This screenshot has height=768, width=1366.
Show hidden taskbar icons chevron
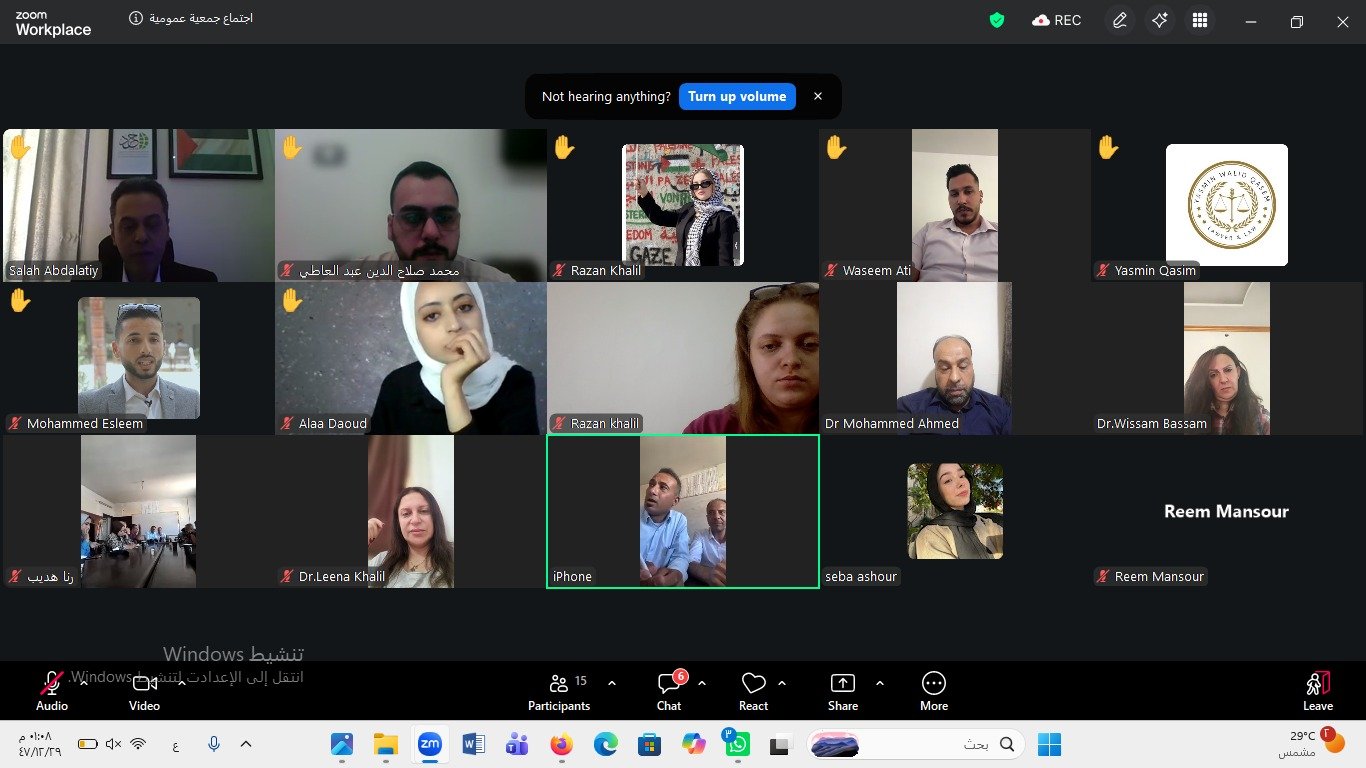click(246, 744)
